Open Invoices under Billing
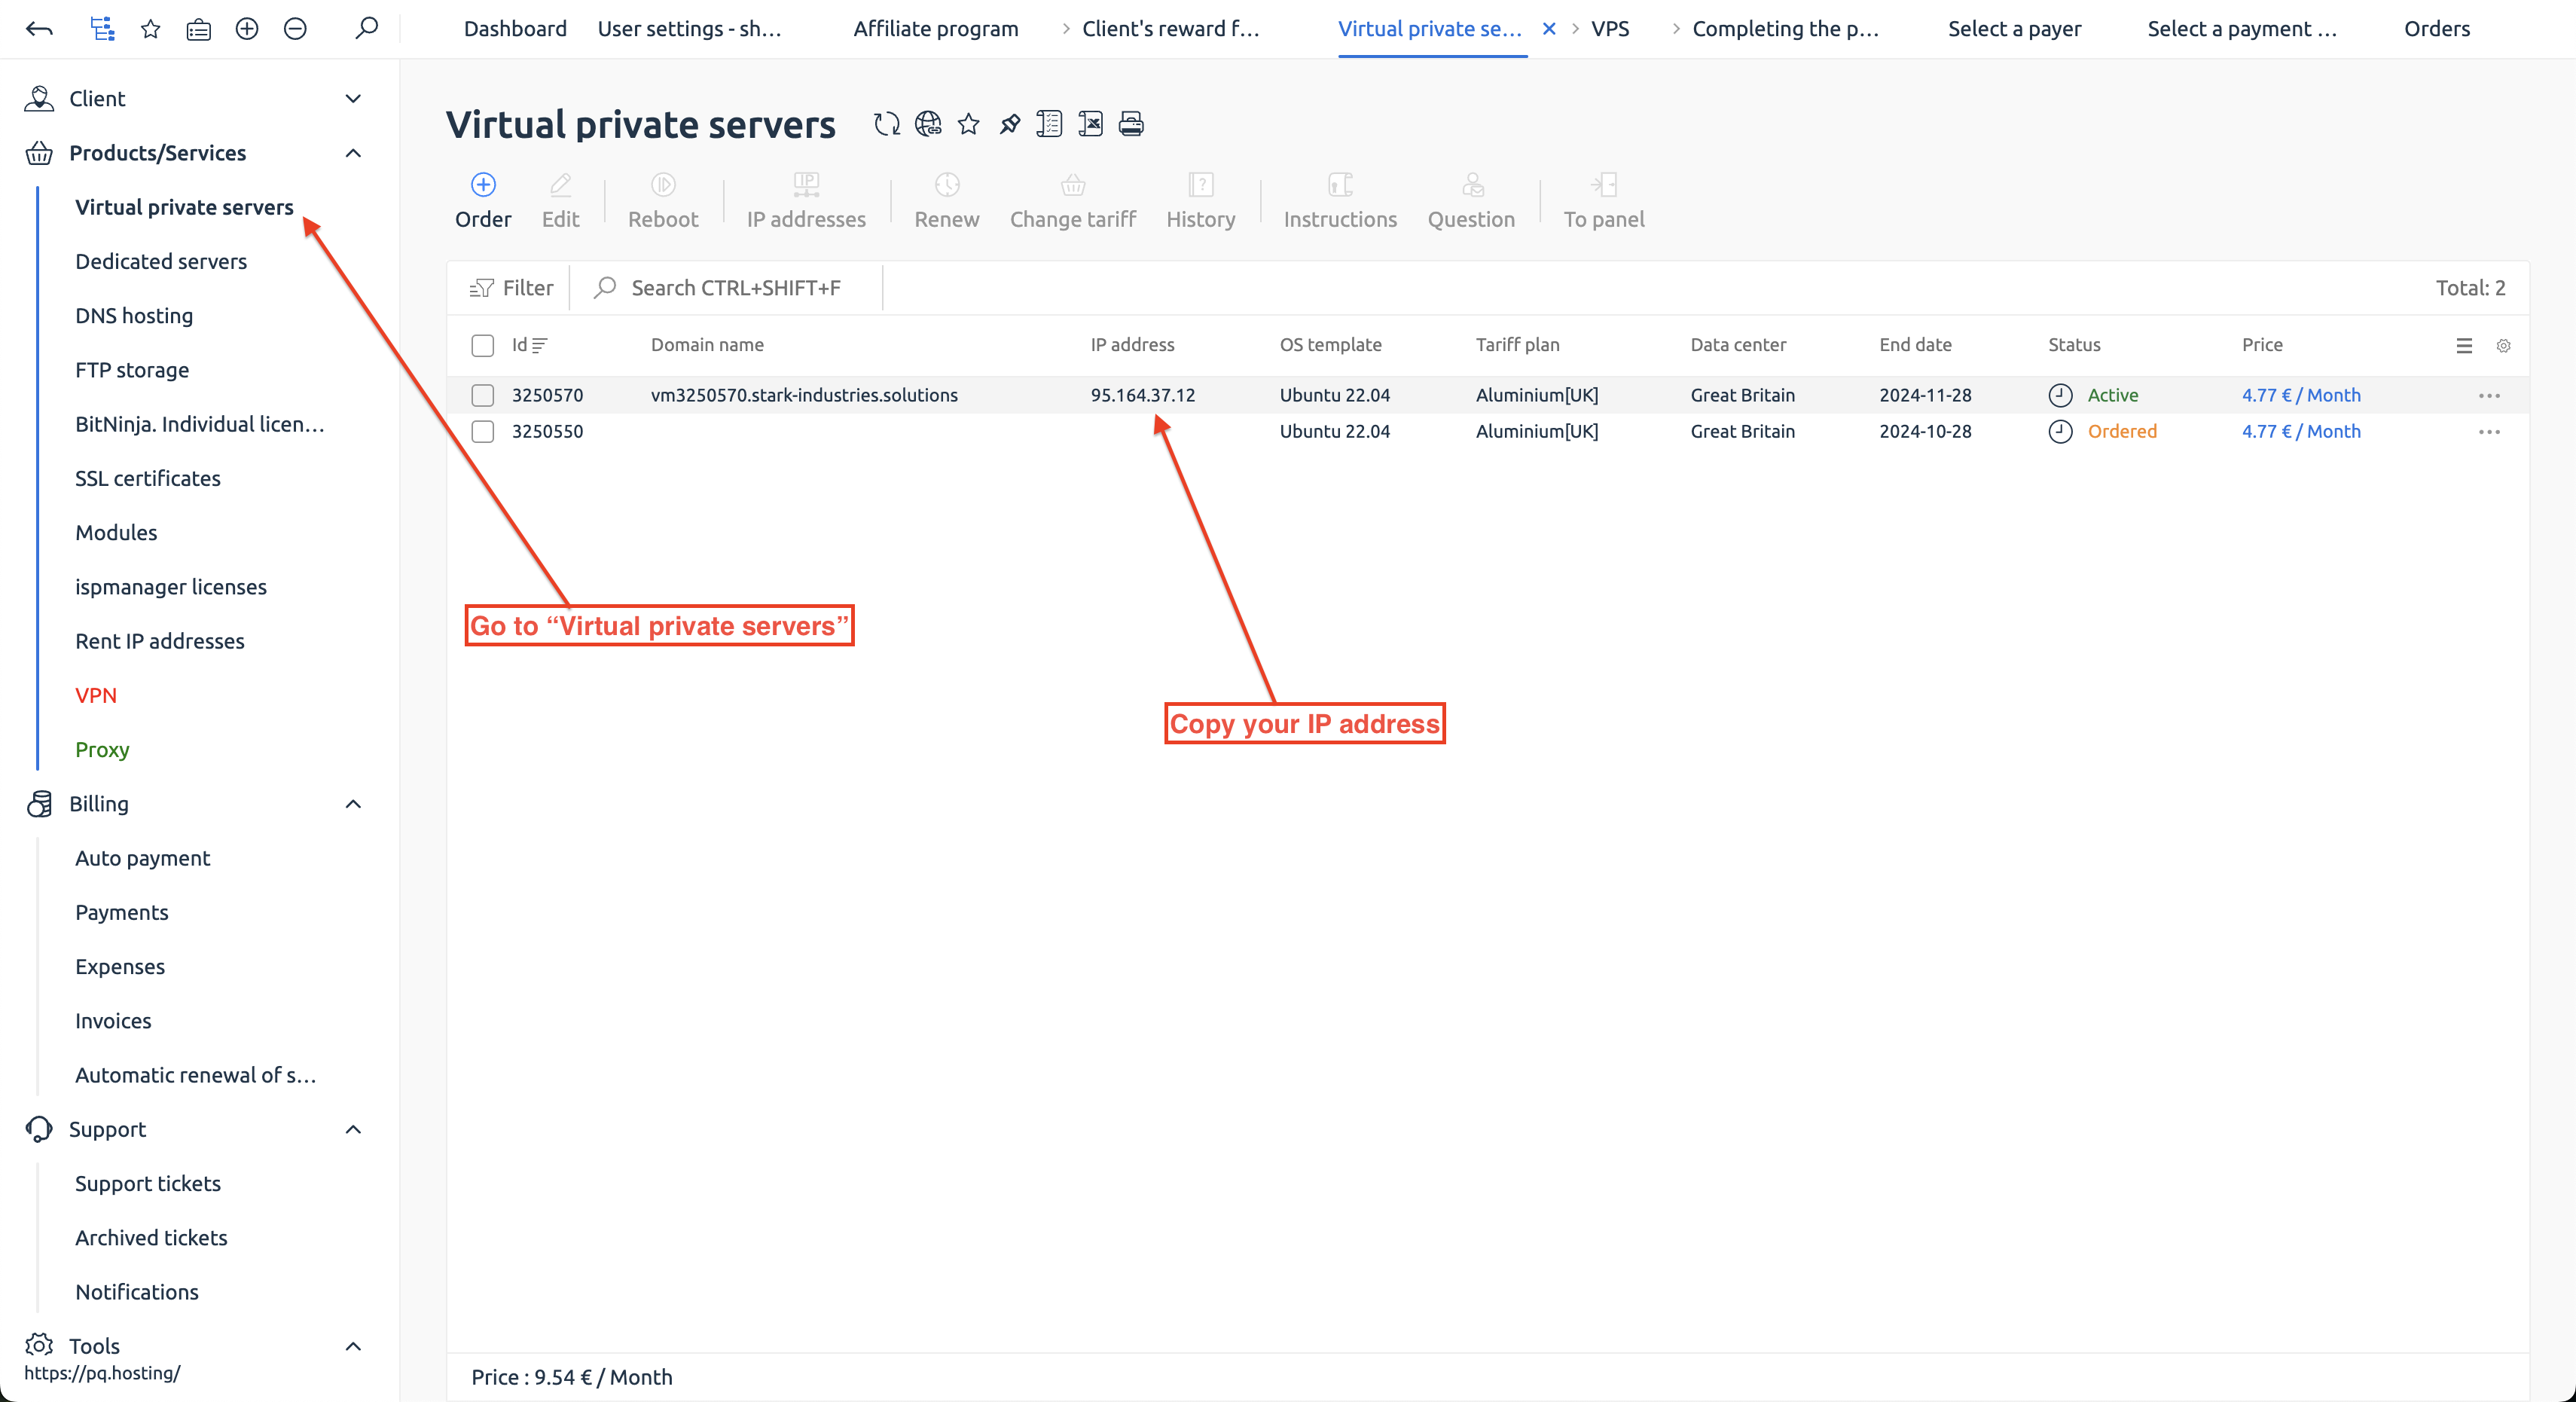Image resolution: width=2576 pixels, height=1402 pixels. pos(113,1021)
